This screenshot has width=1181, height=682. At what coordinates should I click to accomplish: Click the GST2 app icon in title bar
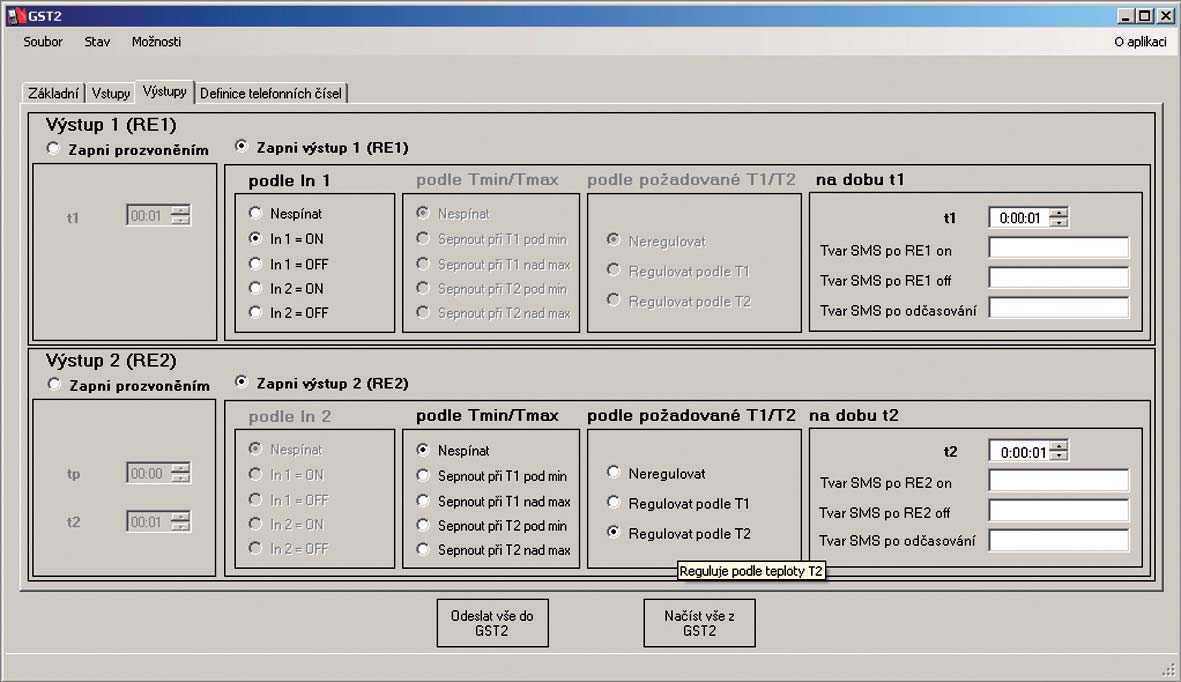[x=15, y=16]
